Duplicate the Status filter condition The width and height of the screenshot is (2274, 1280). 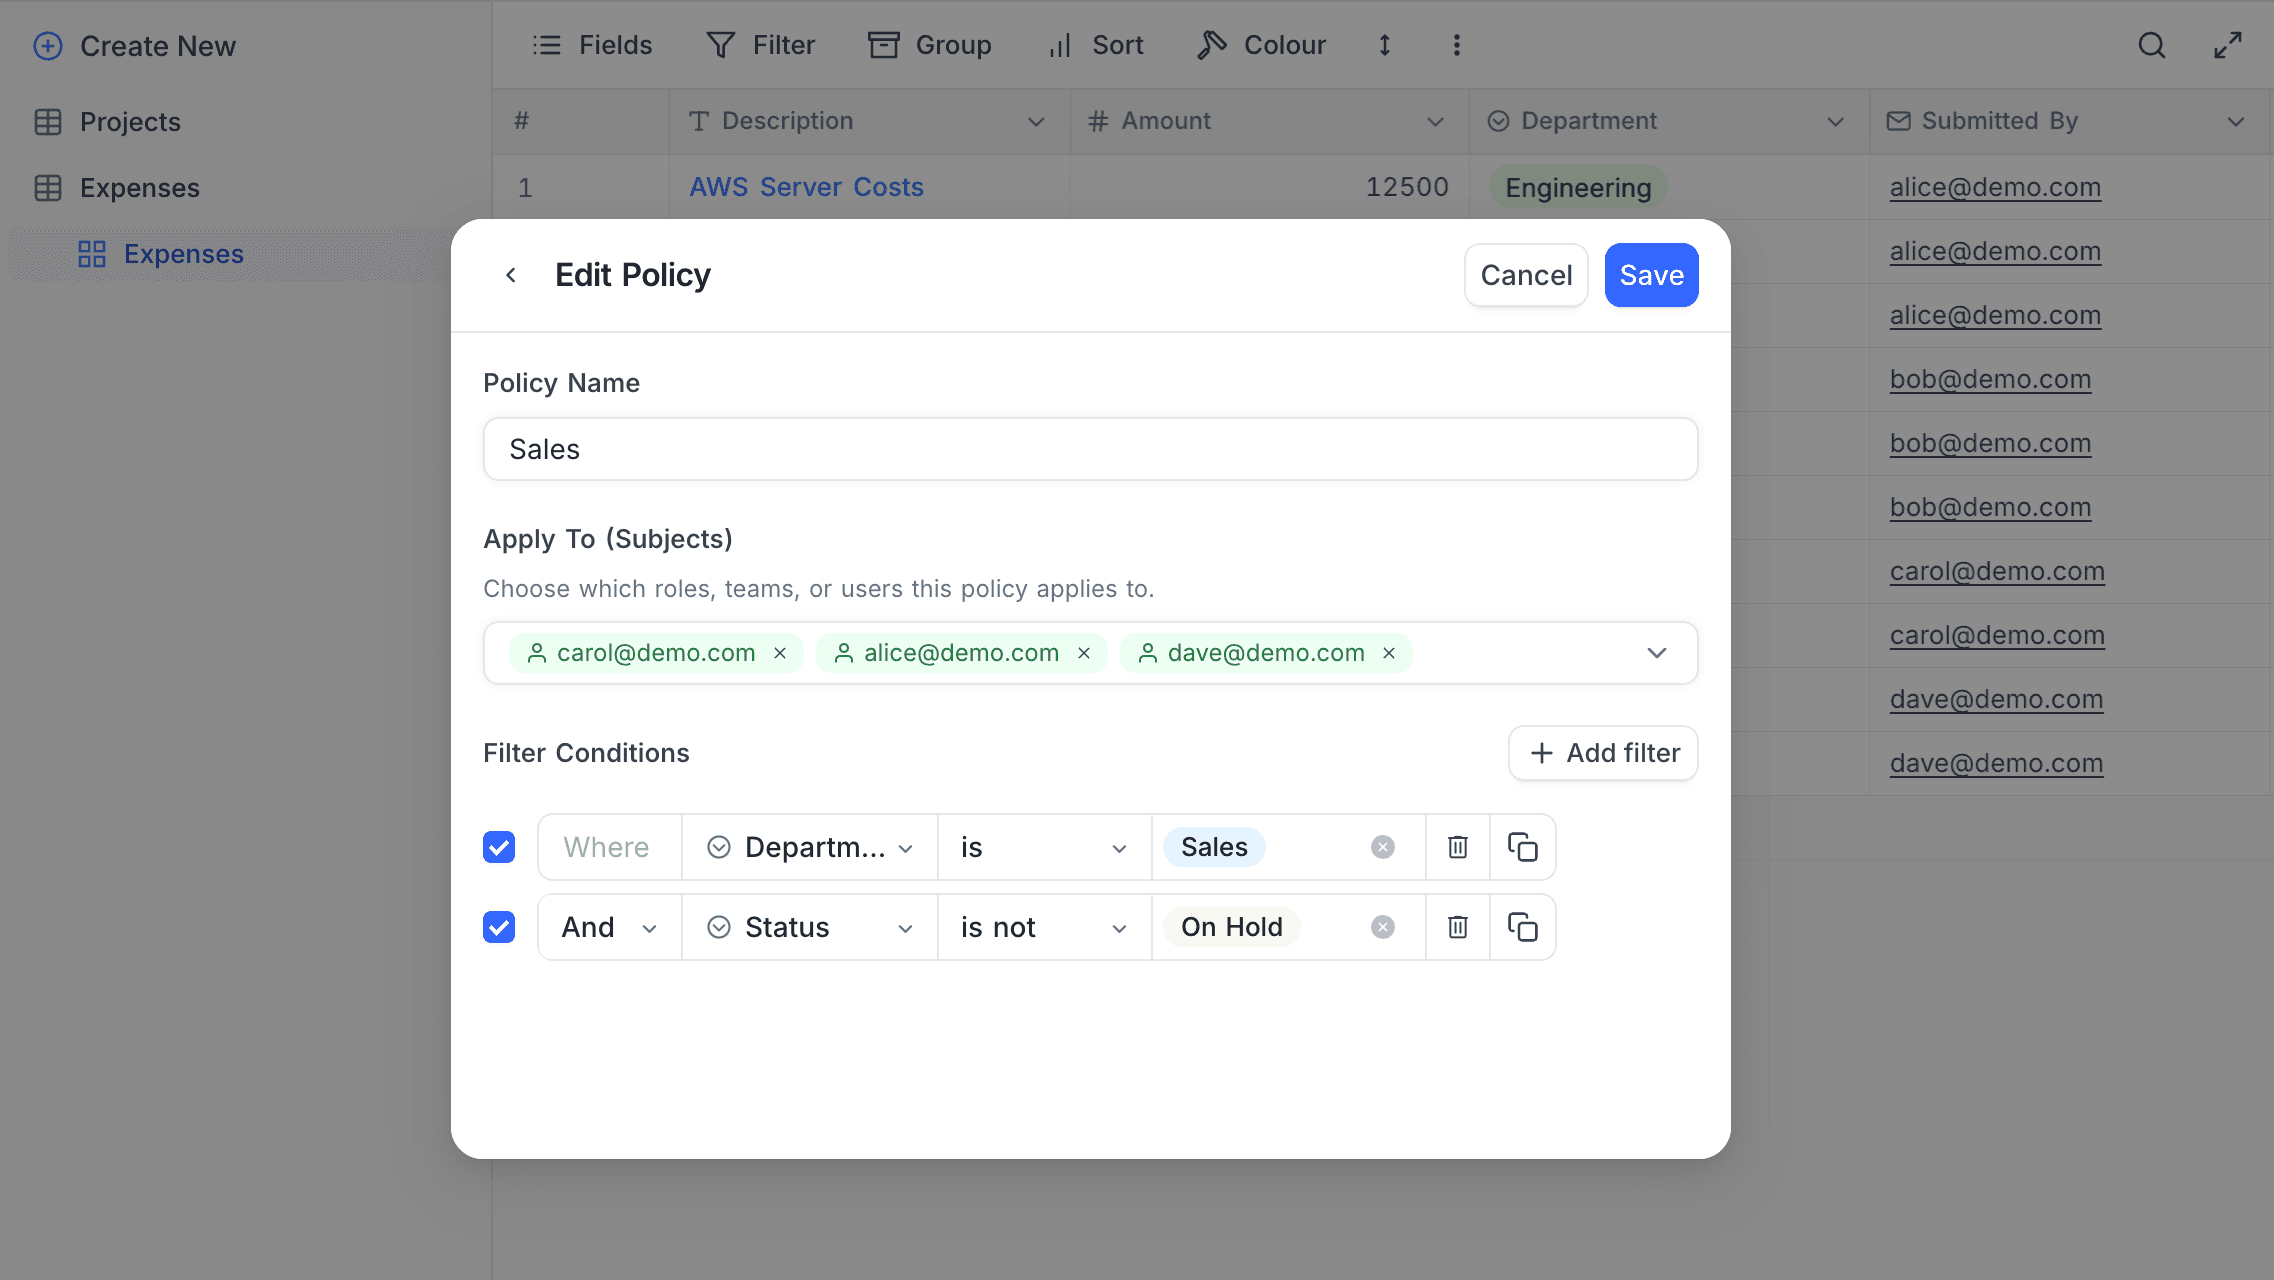[1523, 927]
